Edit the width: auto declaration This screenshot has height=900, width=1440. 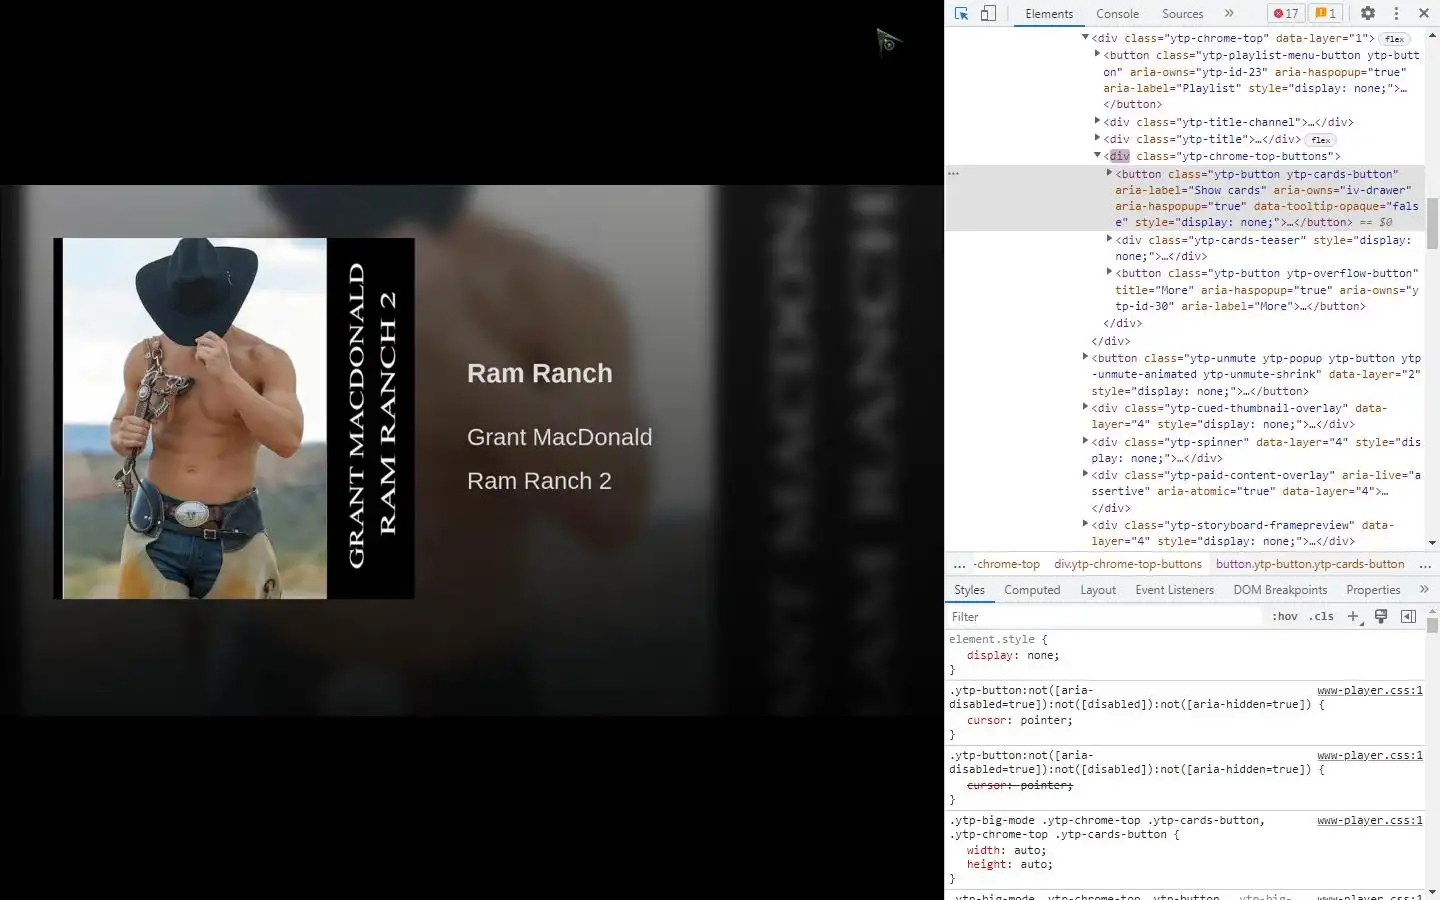point(1006,851)
